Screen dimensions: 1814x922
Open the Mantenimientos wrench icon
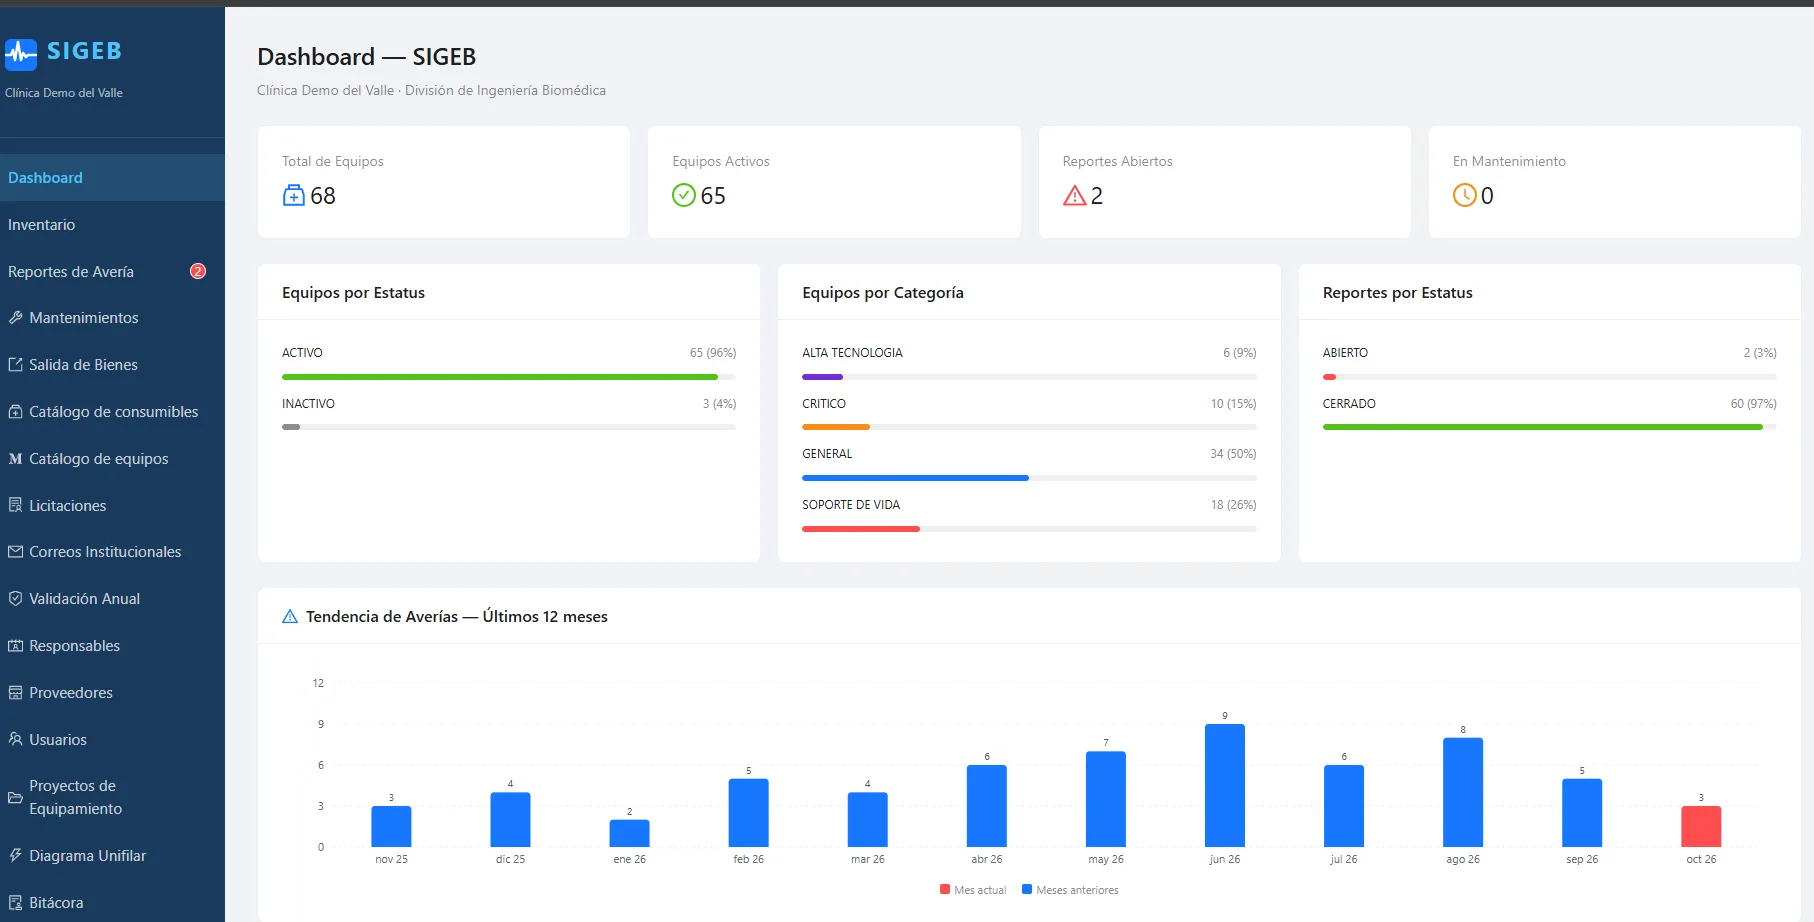pos(15,318)
